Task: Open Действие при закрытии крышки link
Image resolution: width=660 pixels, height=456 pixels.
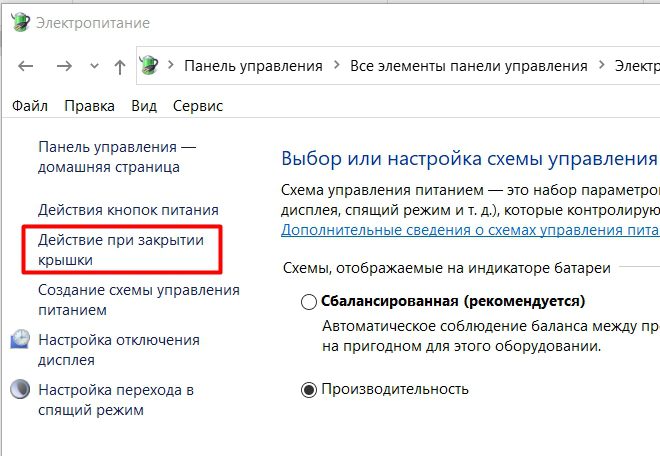Action: click(x=121, y=250)
